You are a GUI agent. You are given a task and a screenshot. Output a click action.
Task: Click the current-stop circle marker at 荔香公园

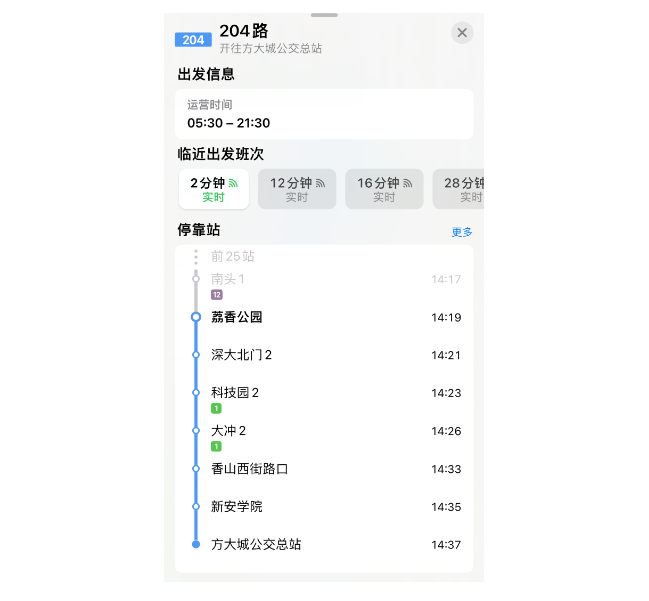coord(196,317)
